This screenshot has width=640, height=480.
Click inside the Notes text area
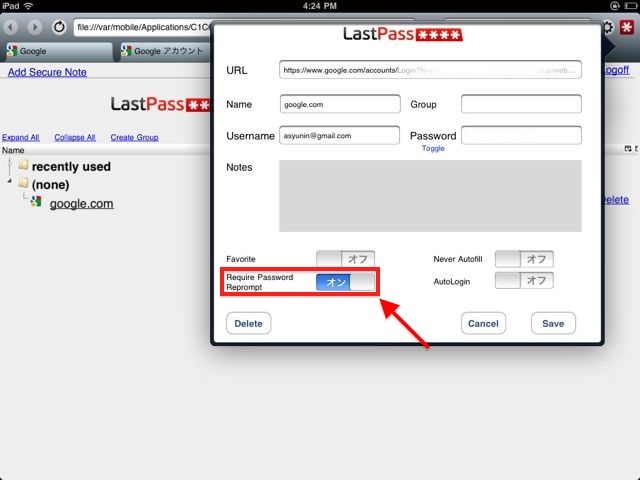coord(430,196)
